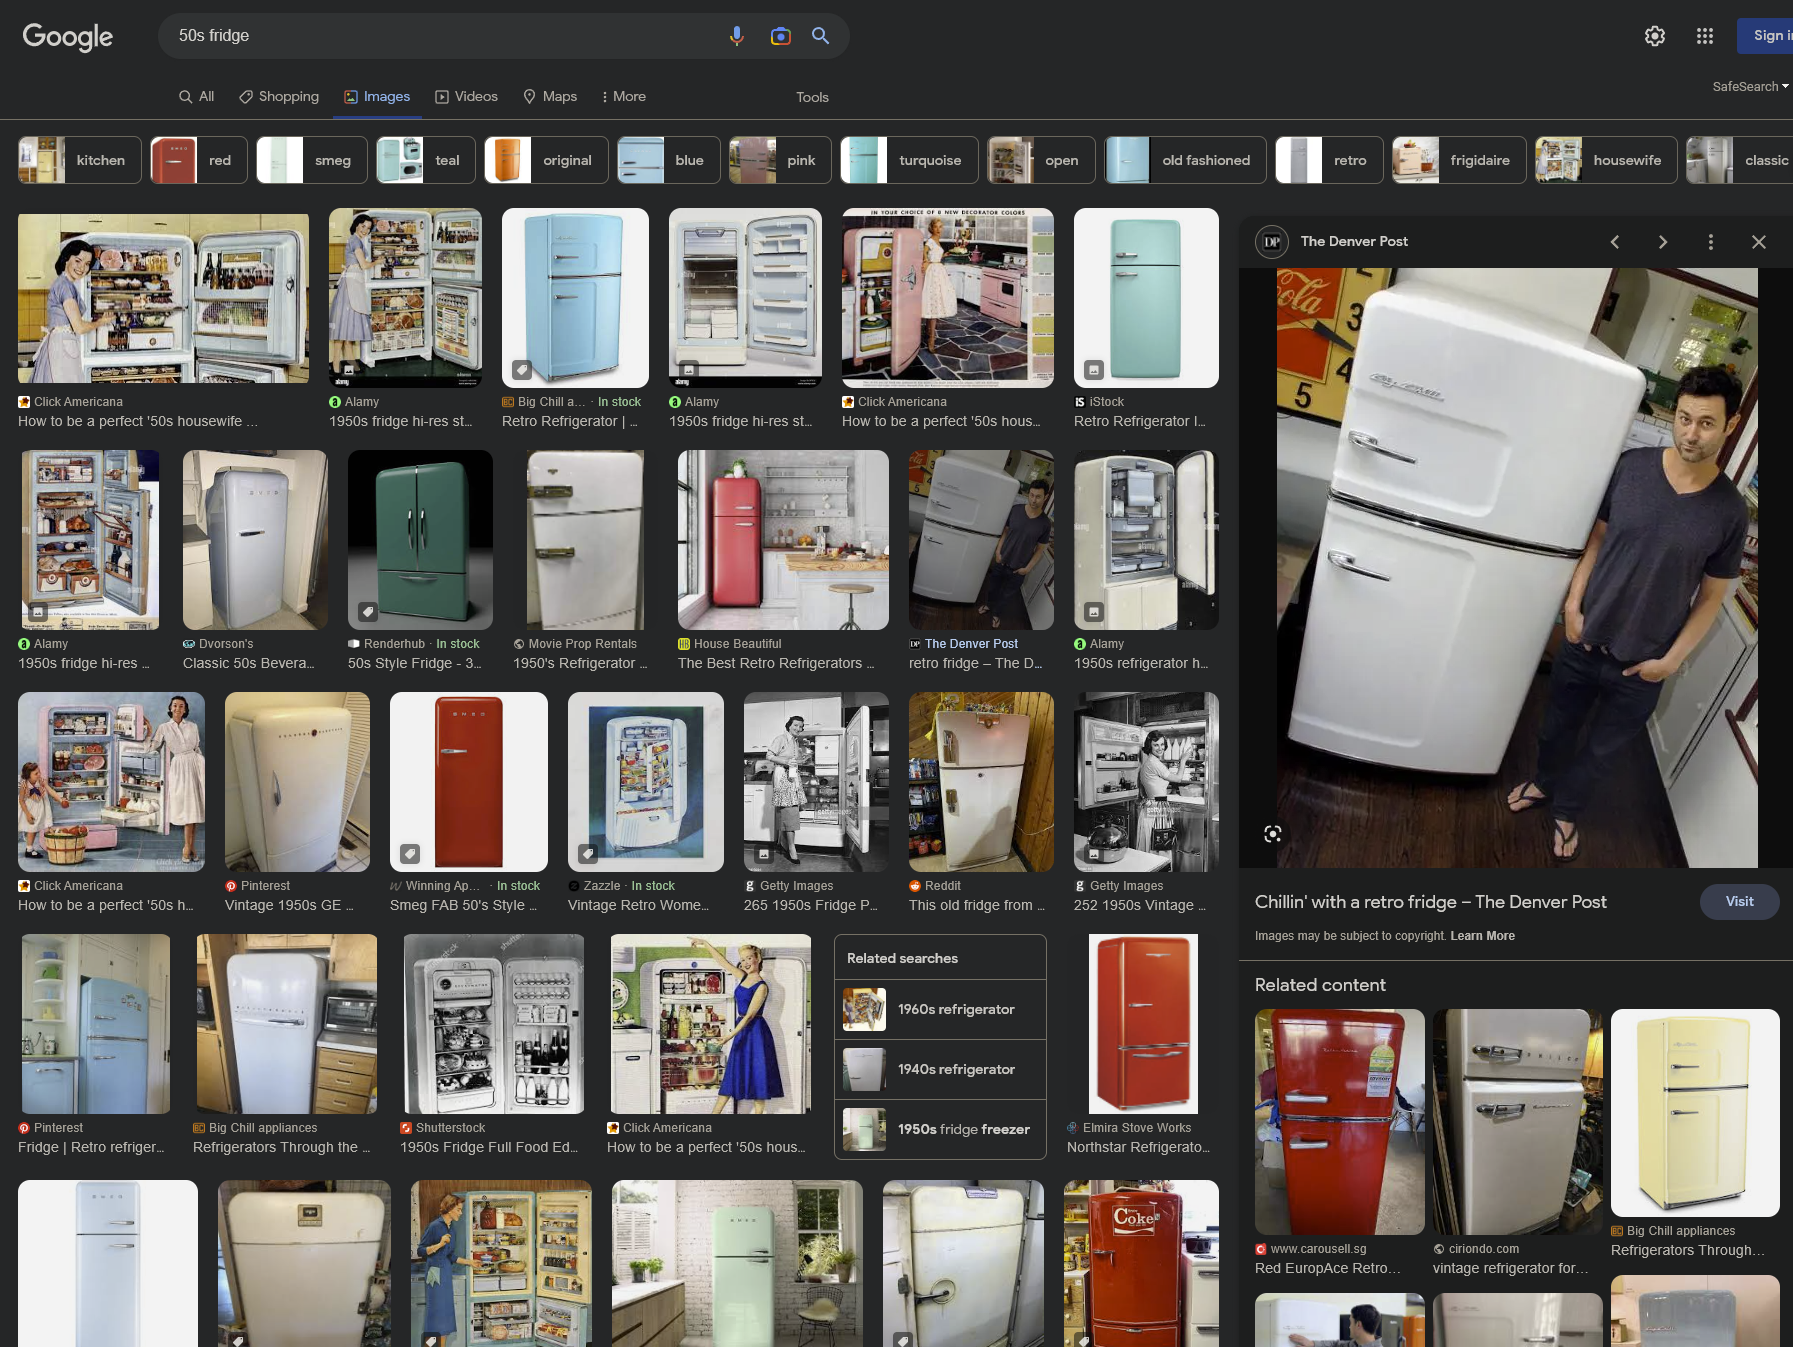Click the magnifying glass search button
1793x1347 pixels.
pyautogui.click(x=820, y=36)
